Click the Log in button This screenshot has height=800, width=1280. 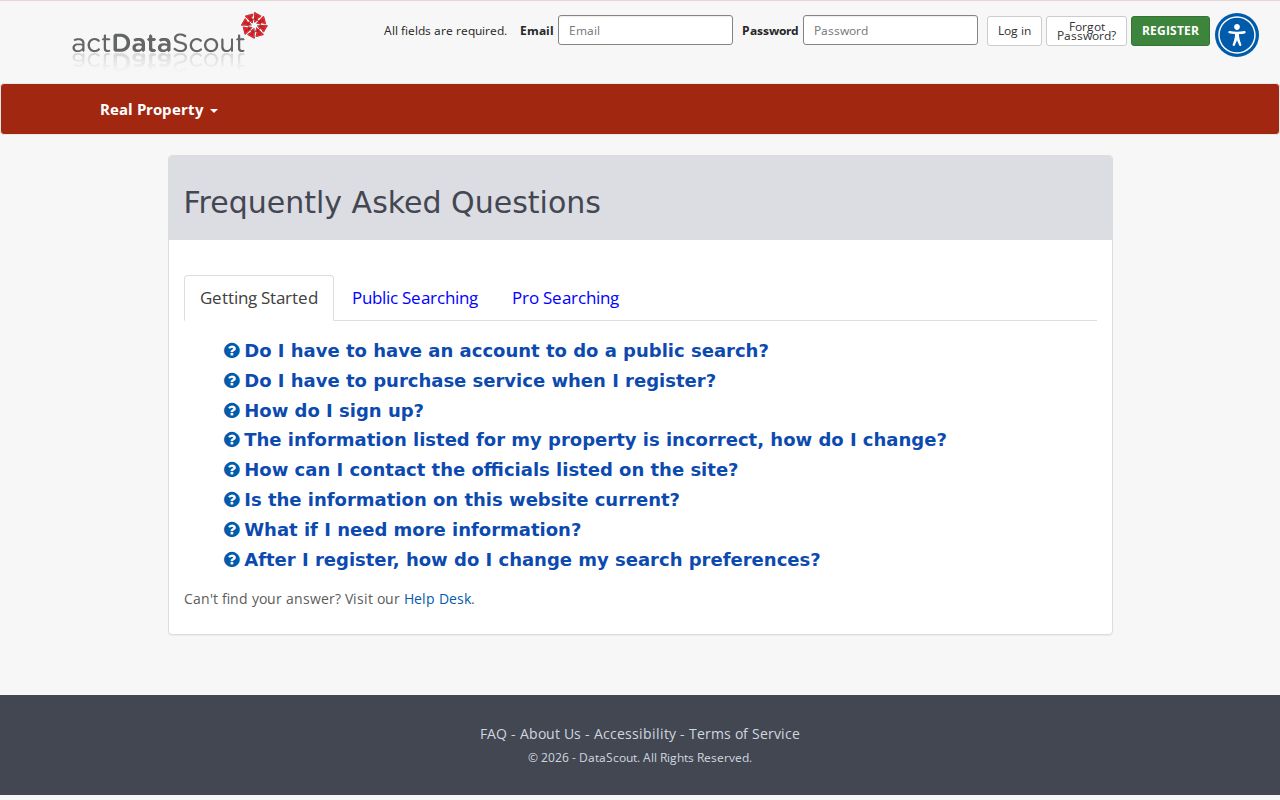tap(1014, 31)
